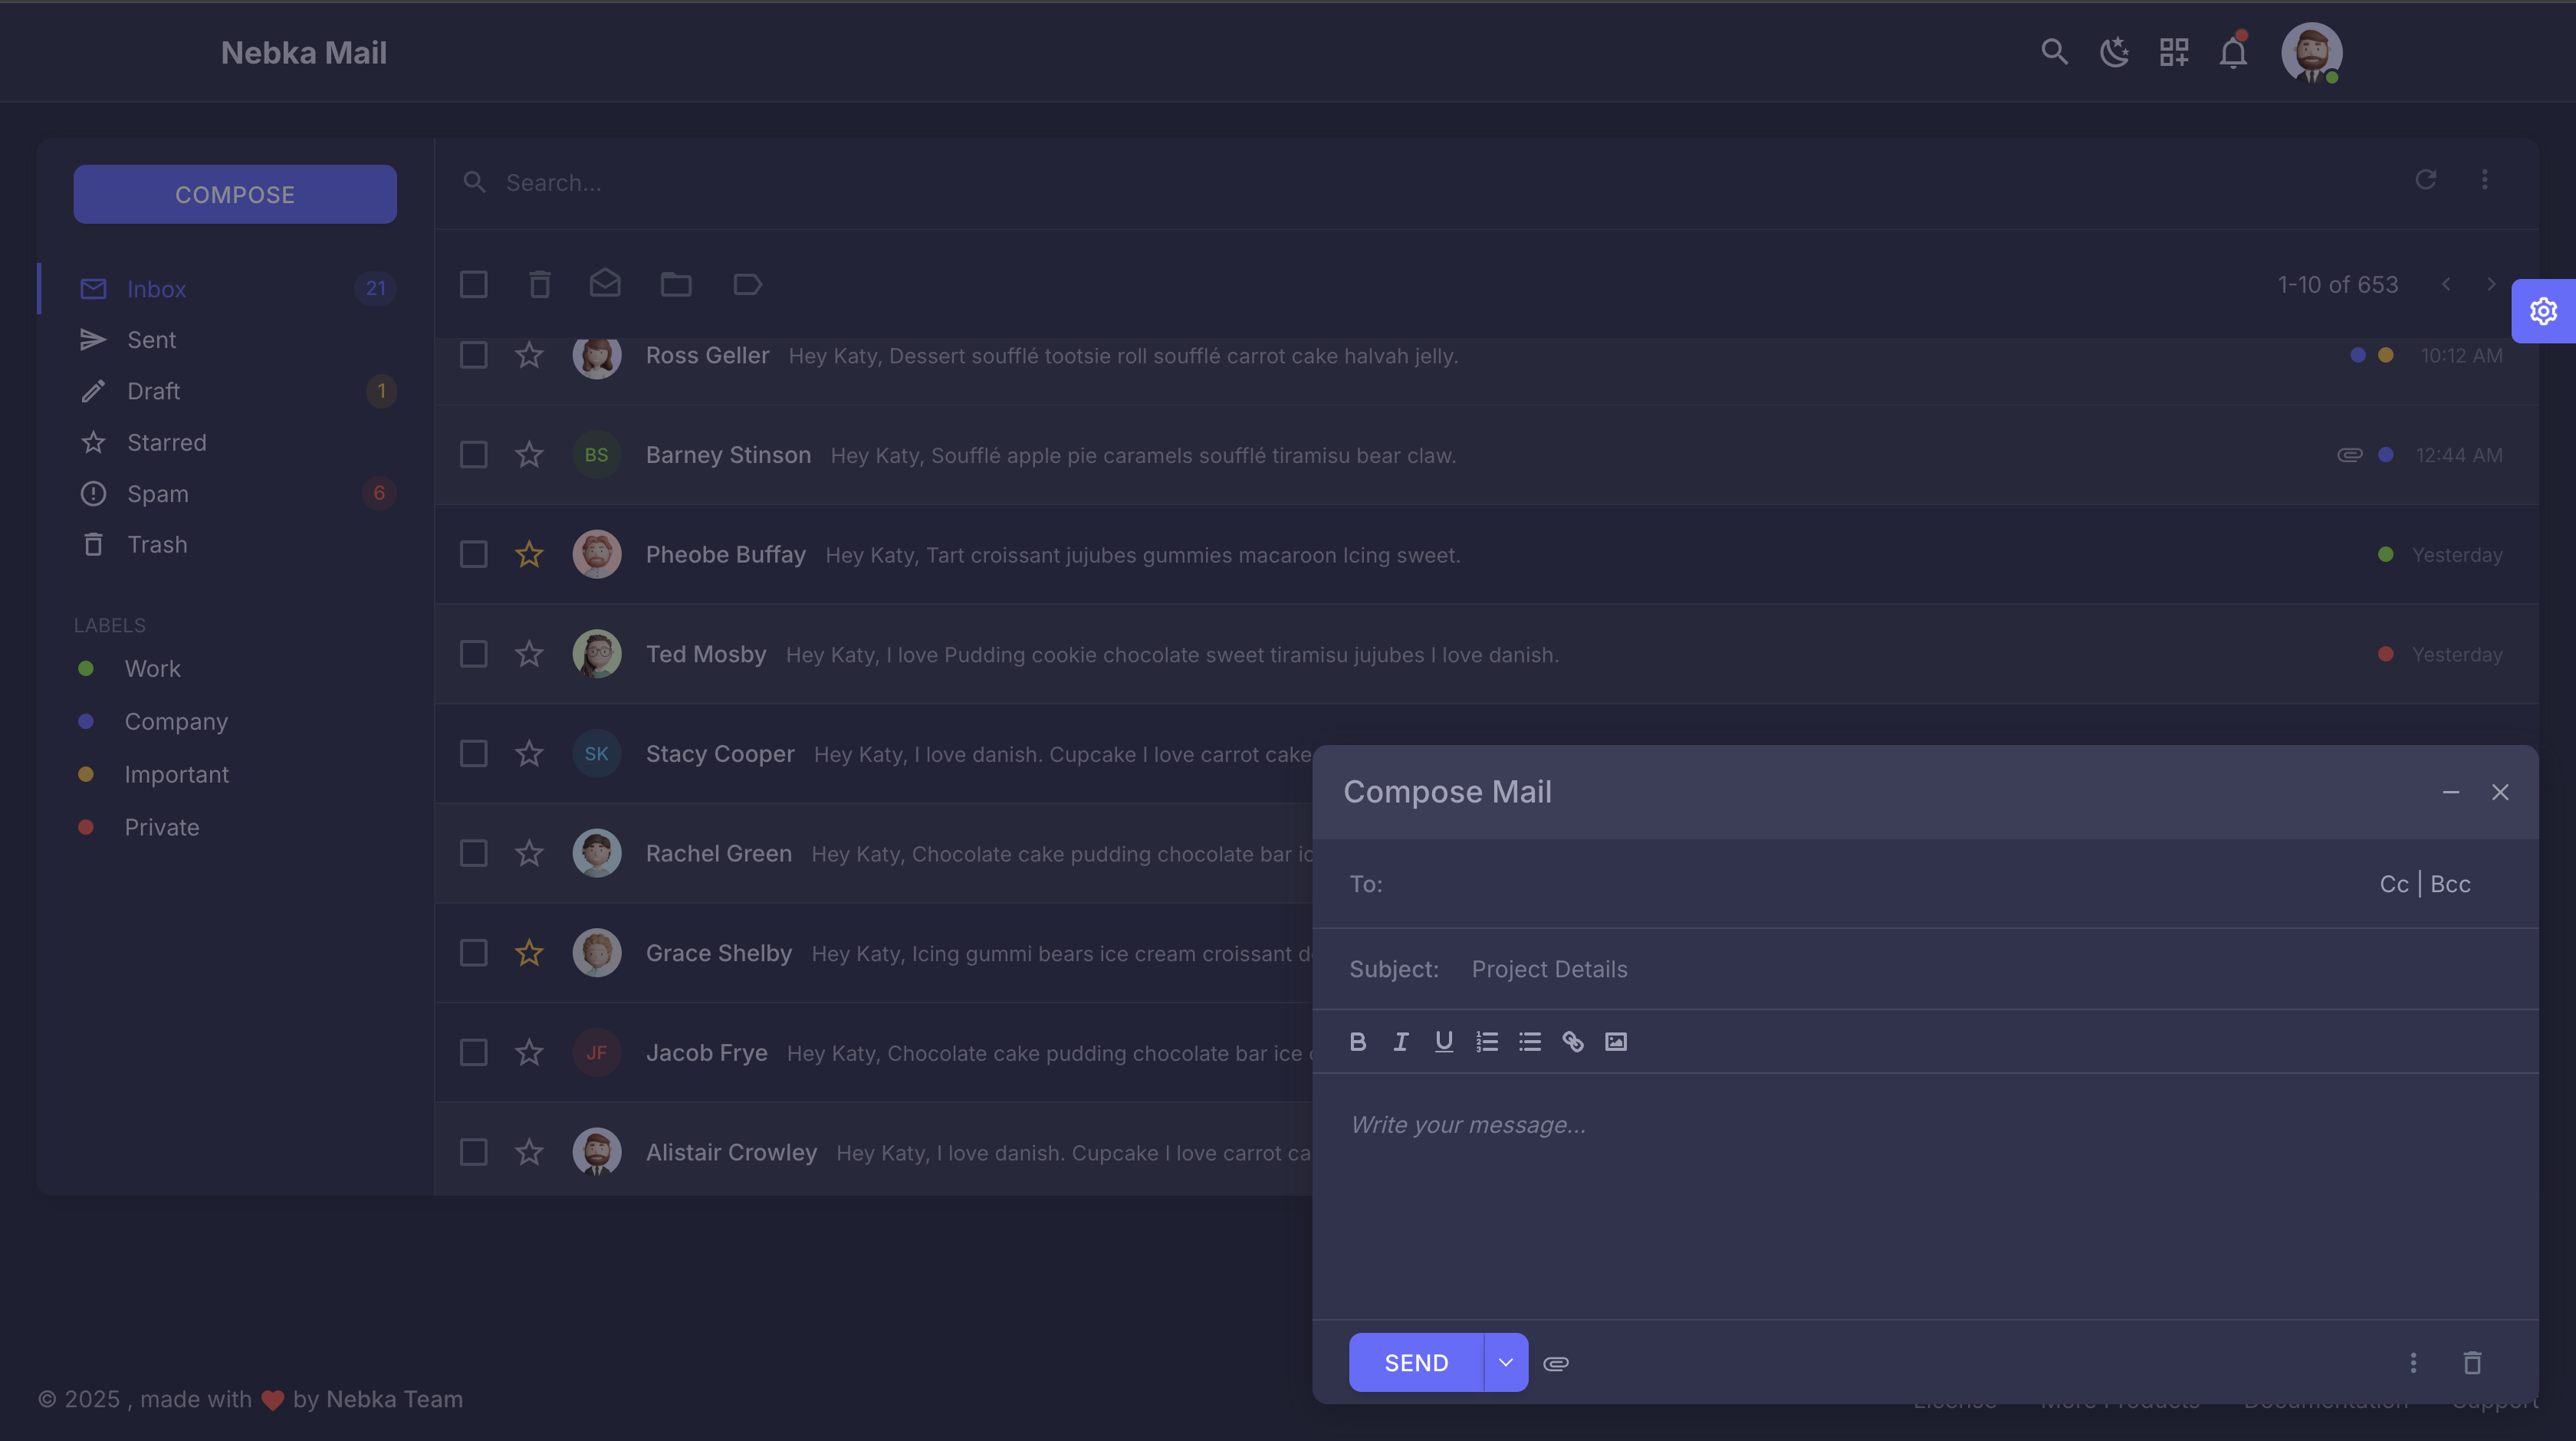
Task: Open the search icon in the top bar
Action: tap(2055, 51)
